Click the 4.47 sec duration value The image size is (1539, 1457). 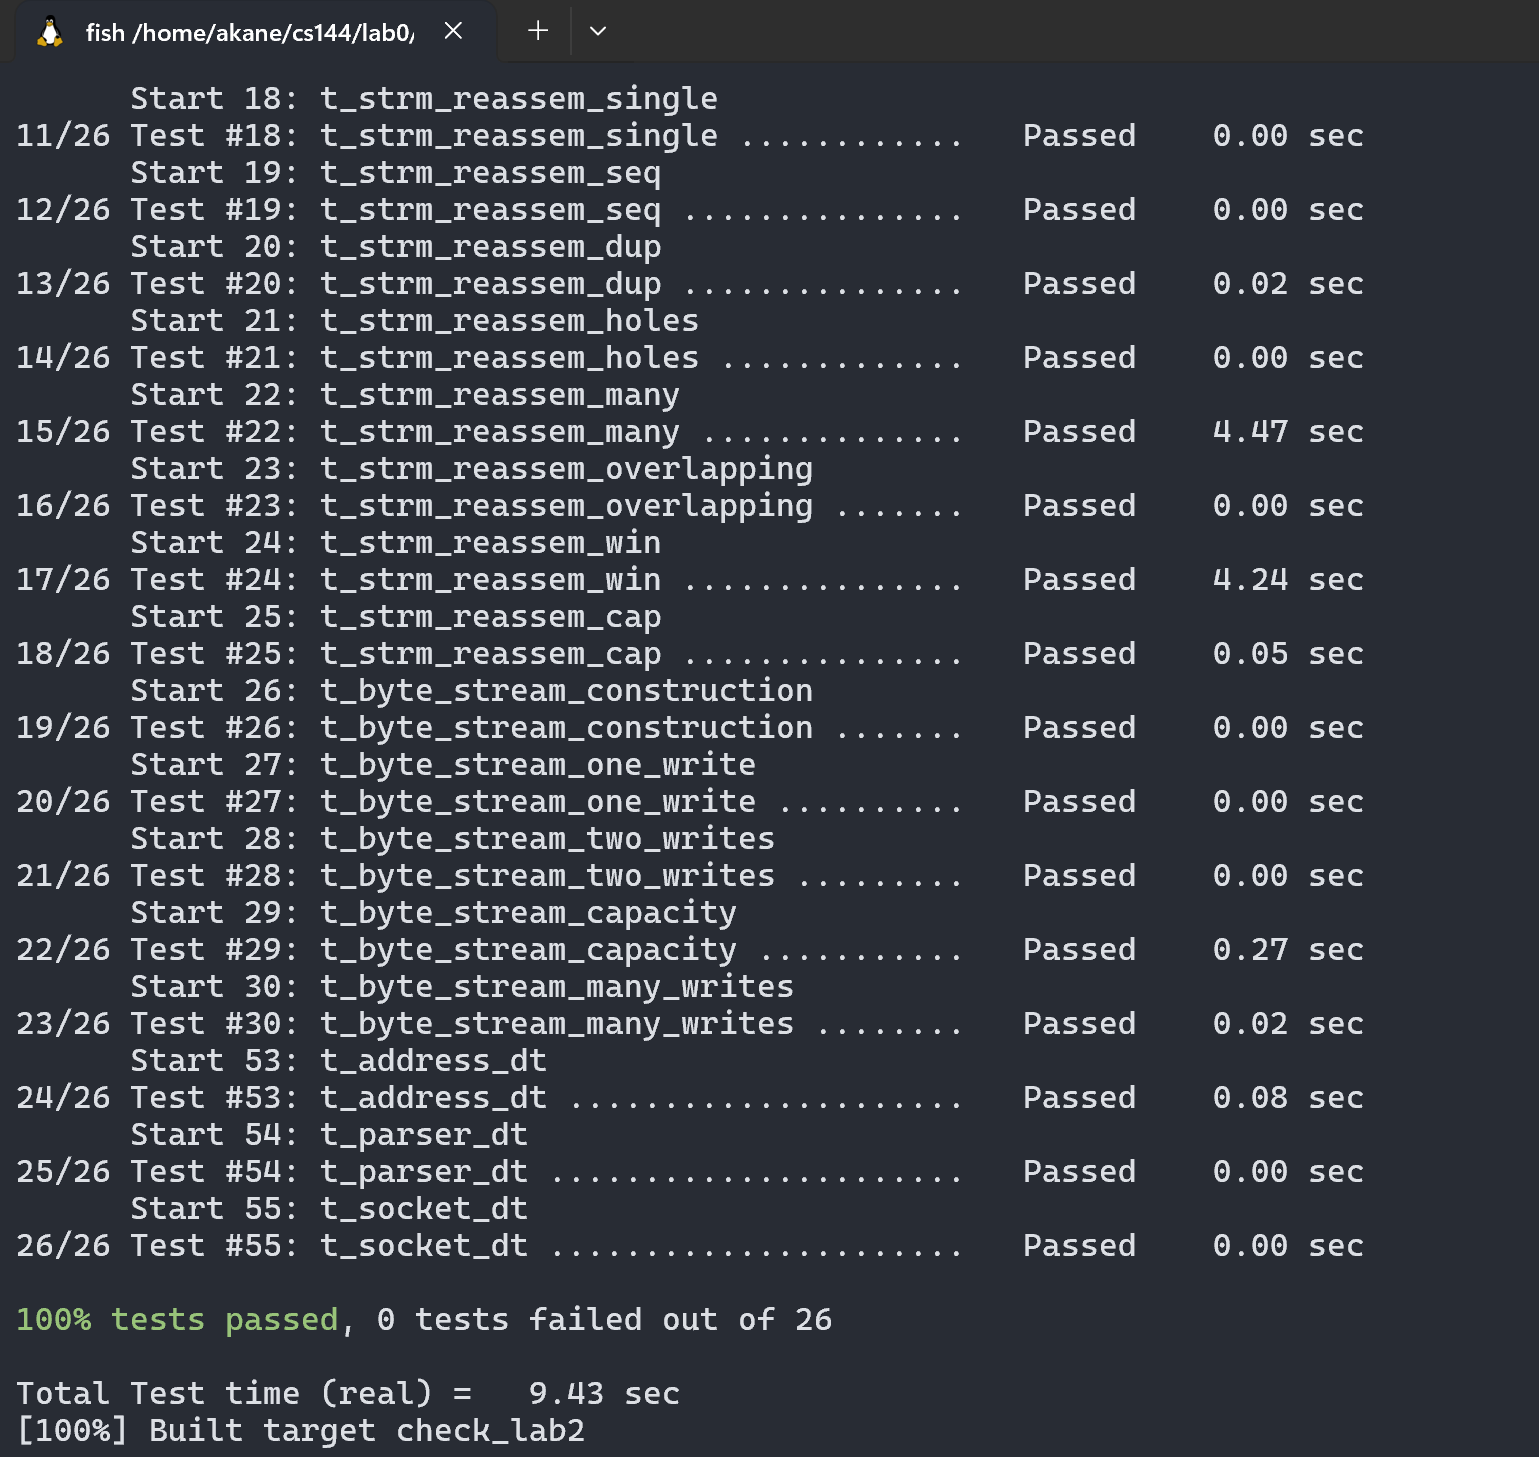click(x=1288, y=432)
